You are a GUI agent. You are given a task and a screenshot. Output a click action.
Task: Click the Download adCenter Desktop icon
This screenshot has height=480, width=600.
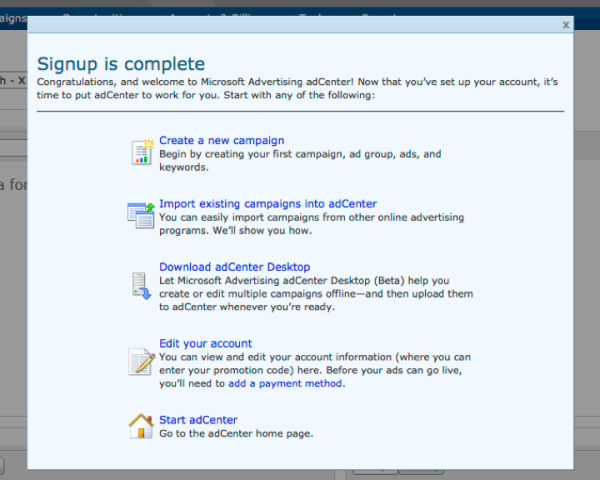pyautogui.click(x=141, y=286)
